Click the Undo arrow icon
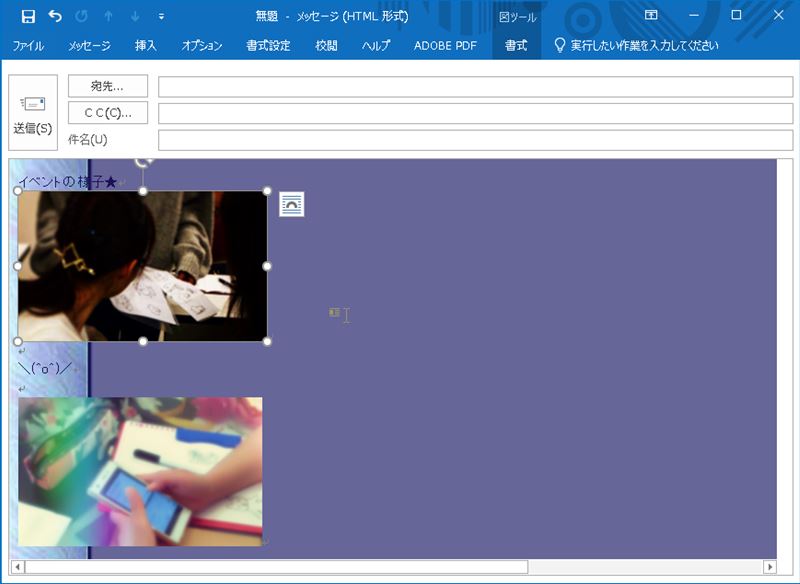Image resolution: width=800 pixels, height=584 pixels. point(55,16)
